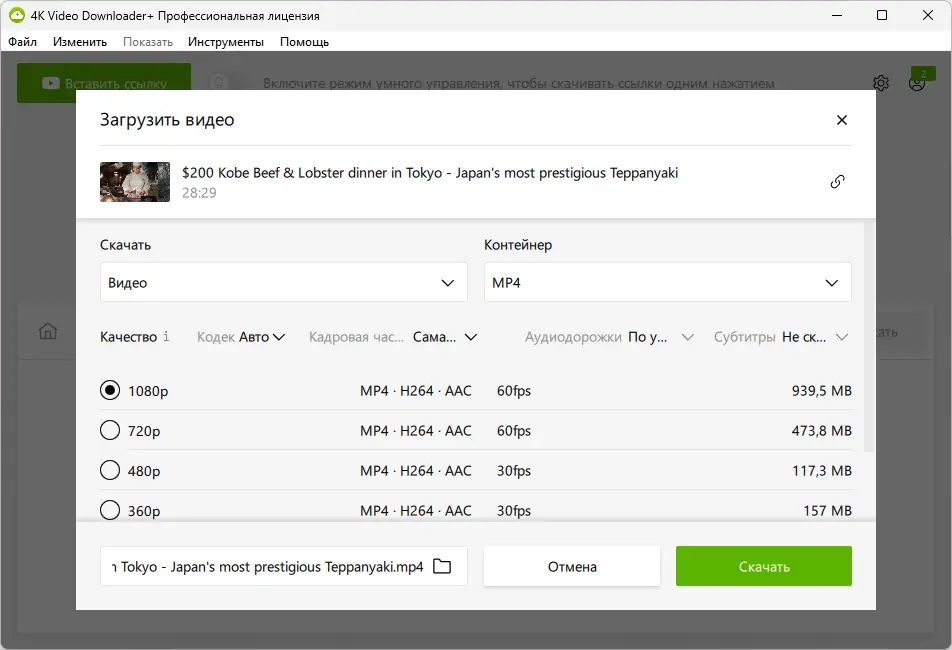Screen dimensions: 952x650
Task: Open the Скачать type dropdown (Видео)
Action: (284, 282)
